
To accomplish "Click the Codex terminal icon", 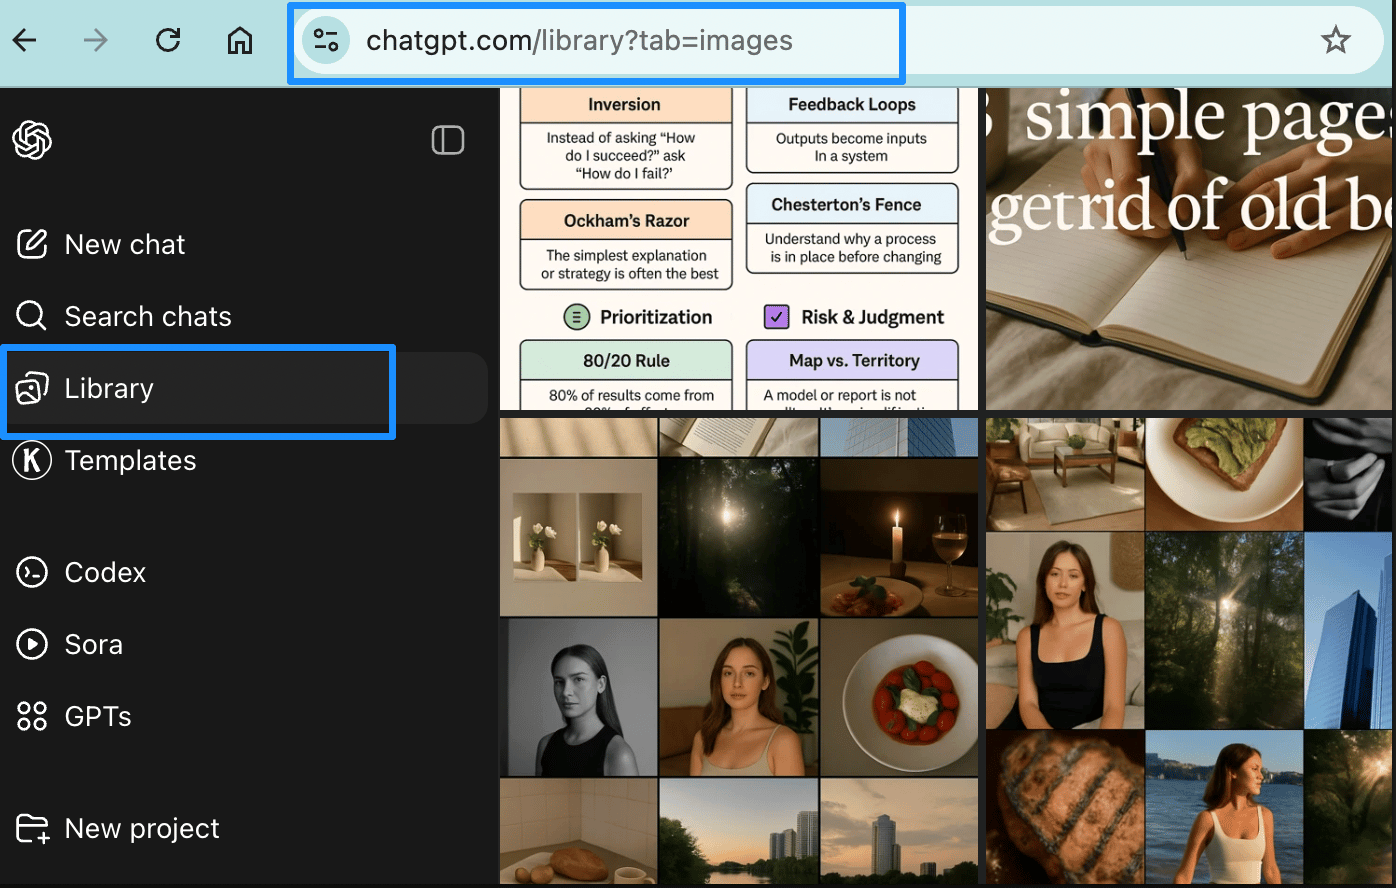I will click(32, 572).
